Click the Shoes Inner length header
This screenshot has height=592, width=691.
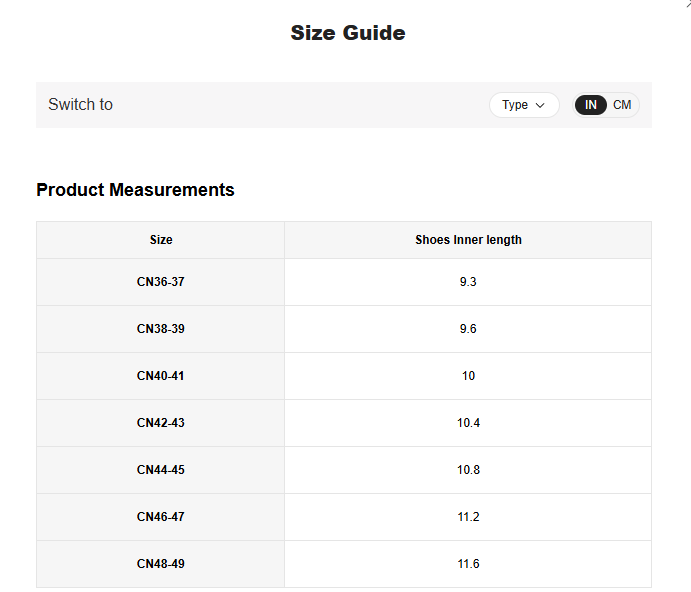click(x=468, y=240)
